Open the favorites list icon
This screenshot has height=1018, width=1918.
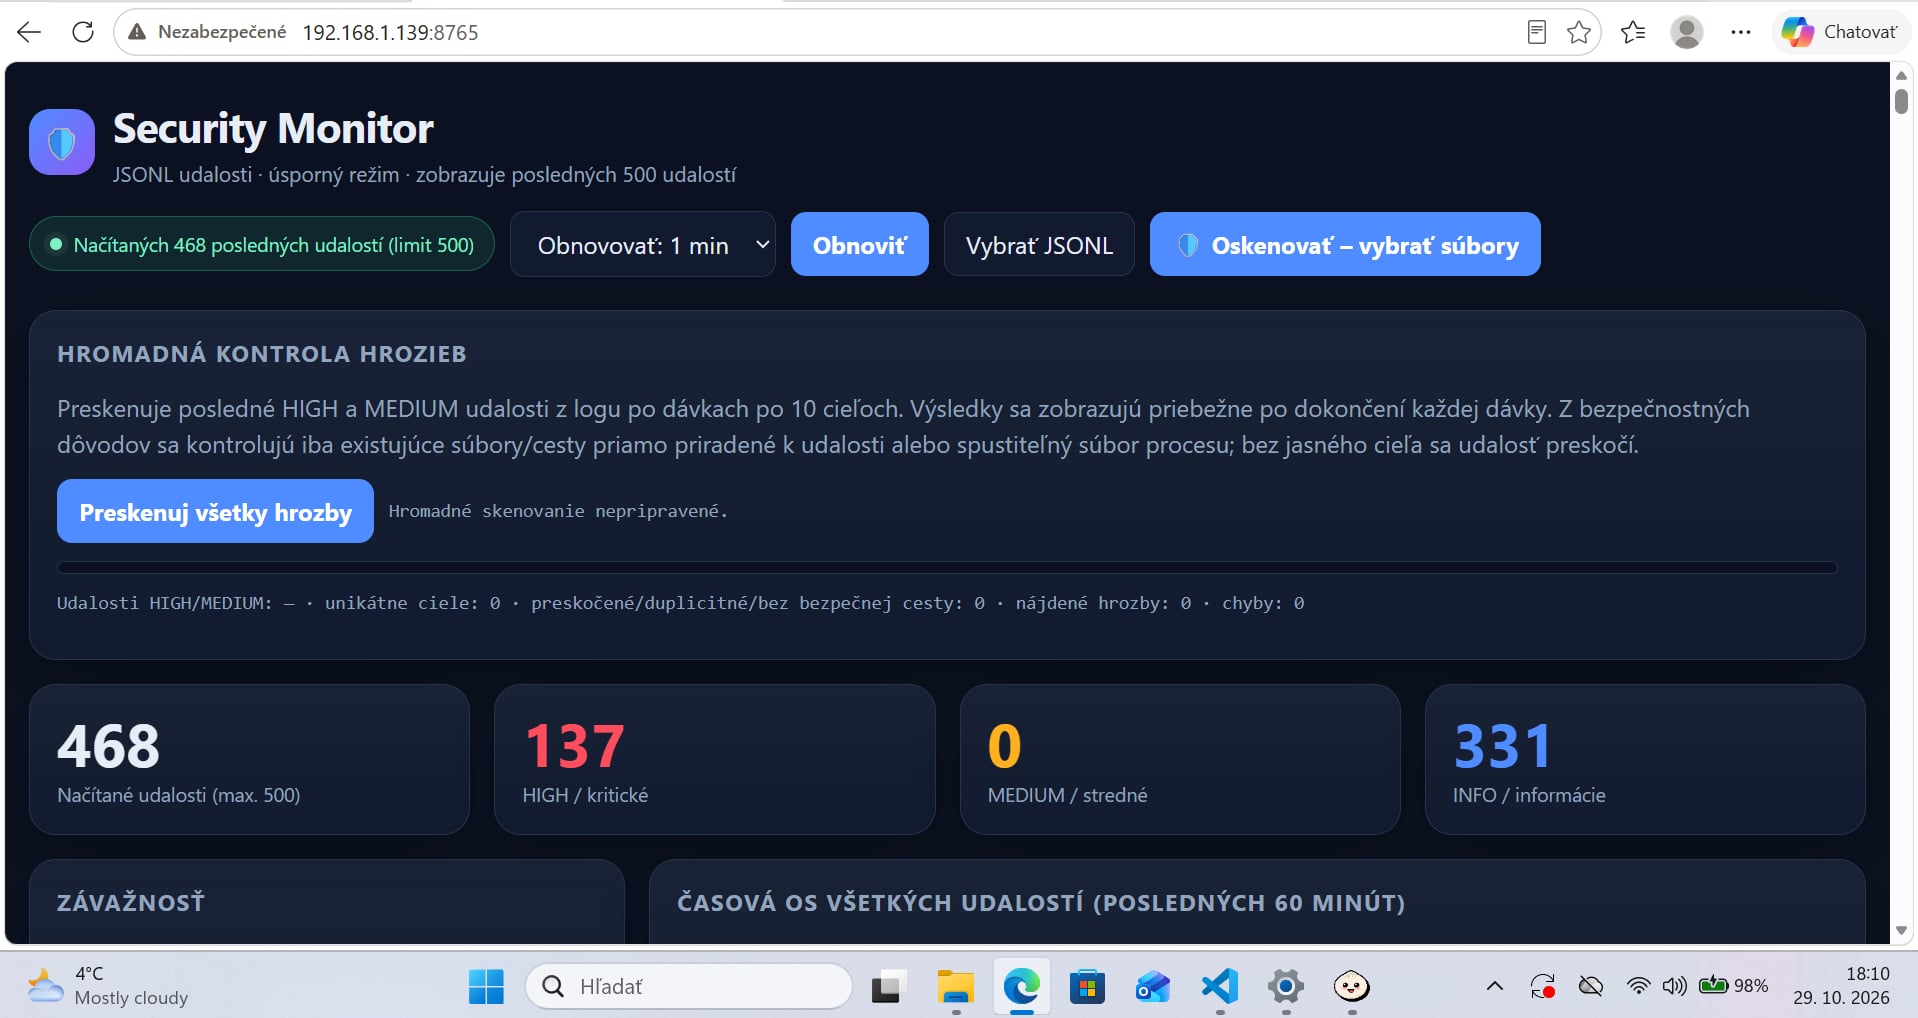[x=1633, y=32]
